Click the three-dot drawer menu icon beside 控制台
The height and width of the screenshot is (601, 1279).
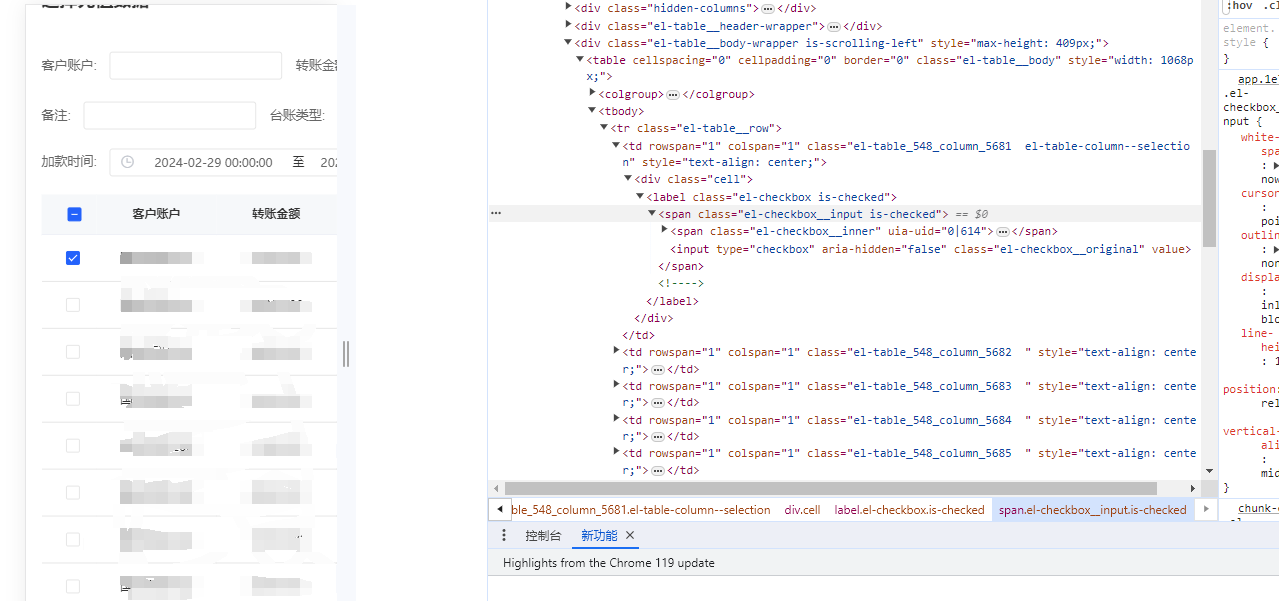pos(504,536)
